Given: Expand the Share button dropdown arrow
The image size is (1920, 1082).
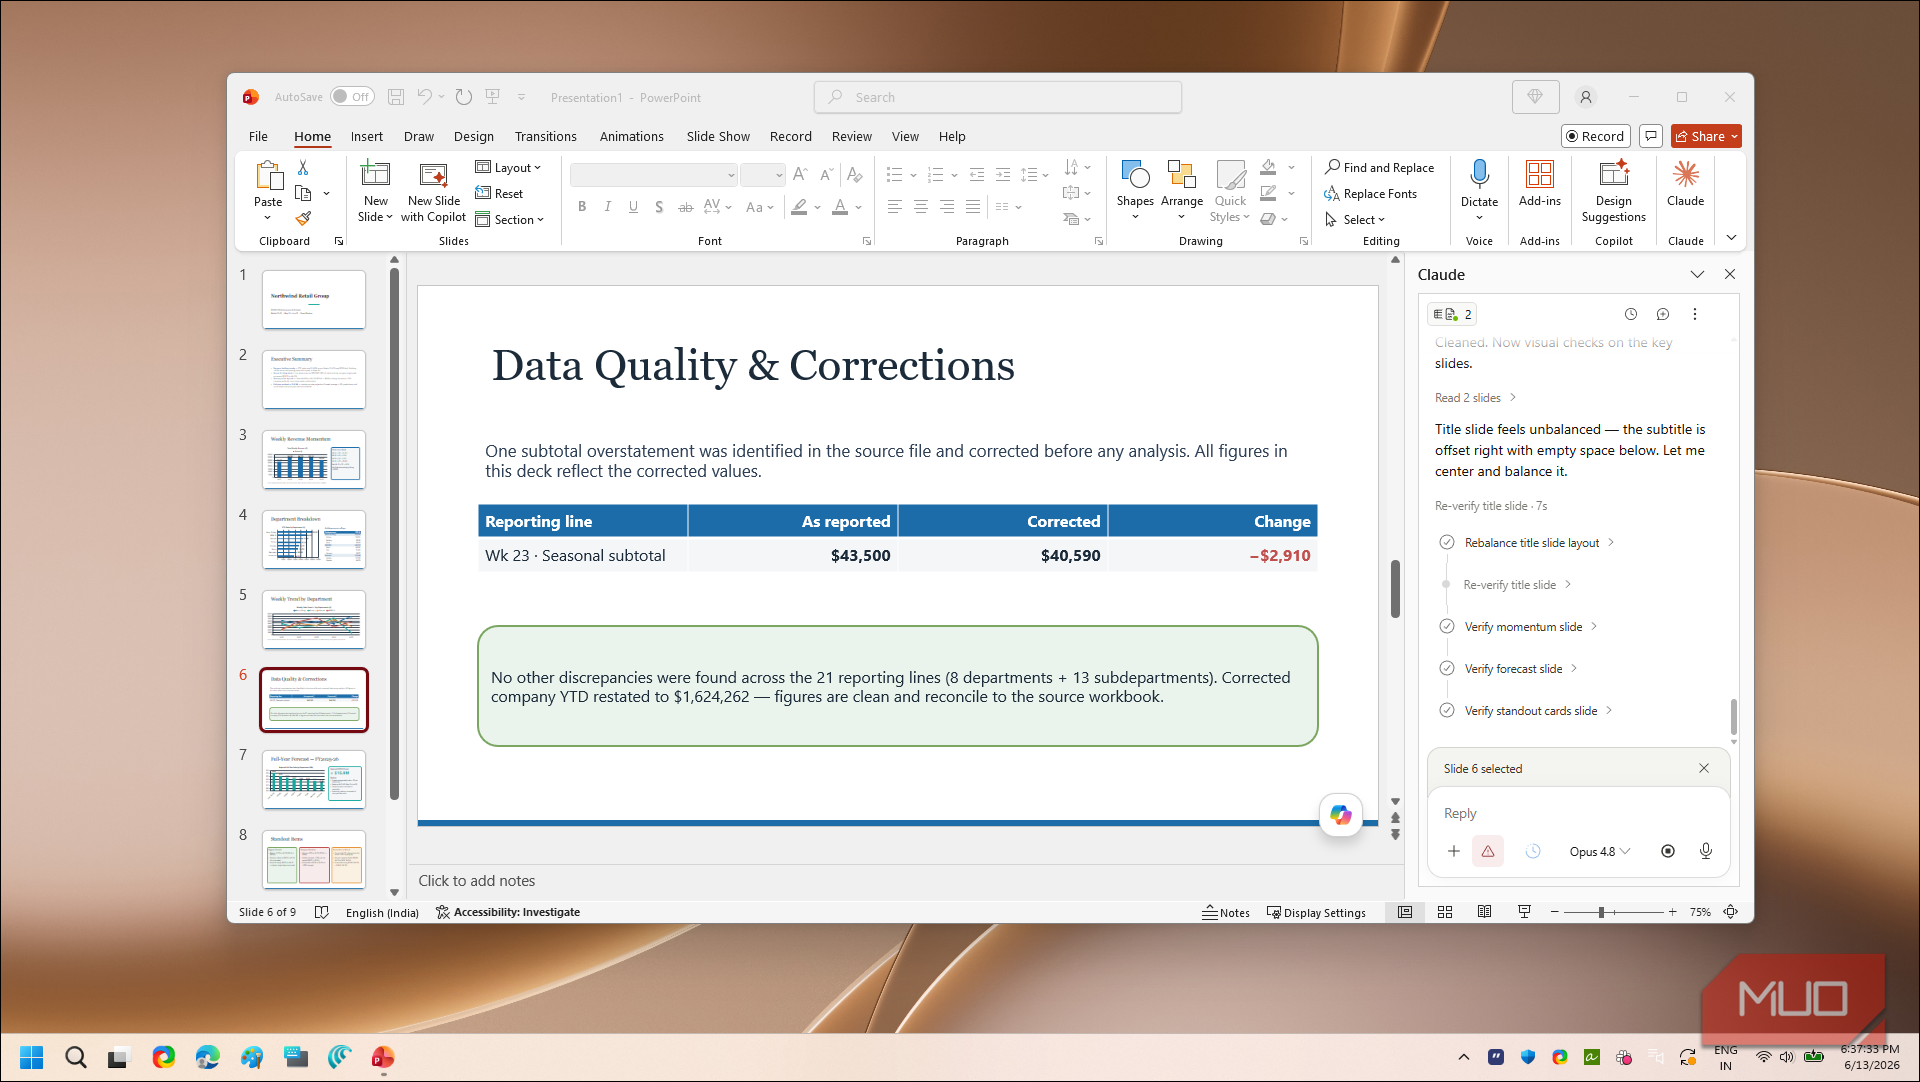Looking at the screenshot, I should [1735, 136].
